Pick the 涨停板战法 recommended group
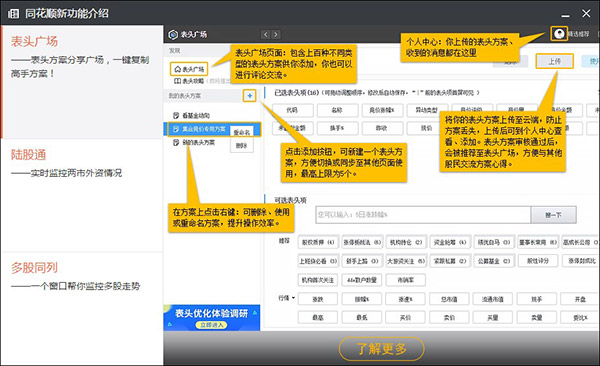 (362, 242)
